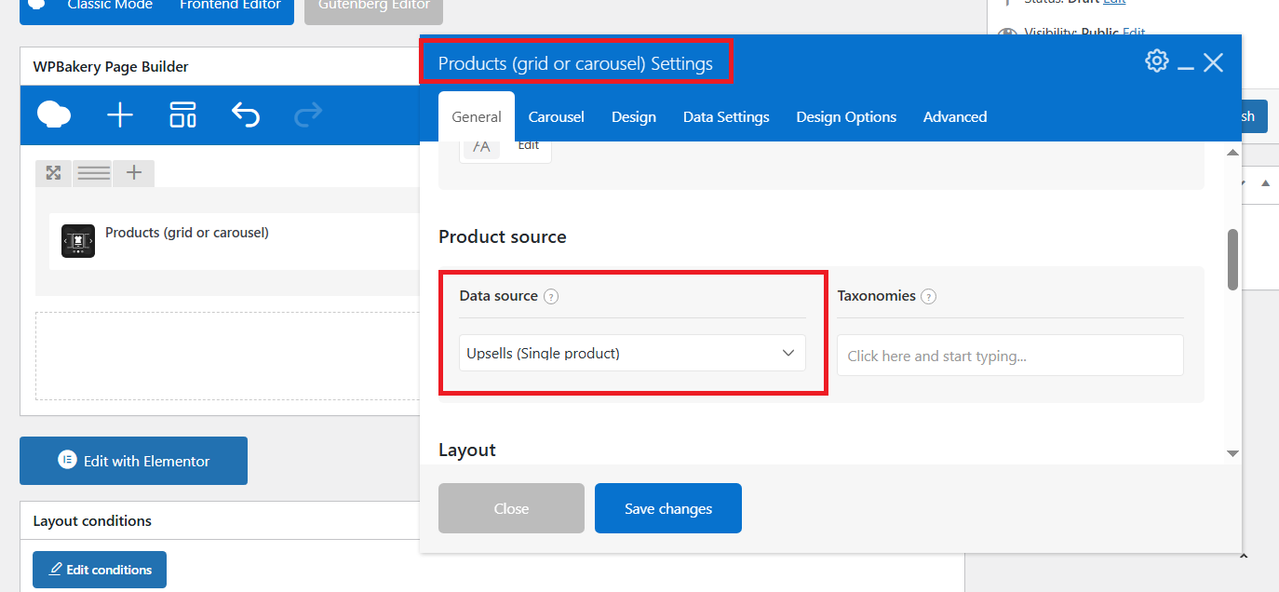Click the redo arrow icon
The image size is (1279, 592).
pyautogui.click(x=308, y=115)
